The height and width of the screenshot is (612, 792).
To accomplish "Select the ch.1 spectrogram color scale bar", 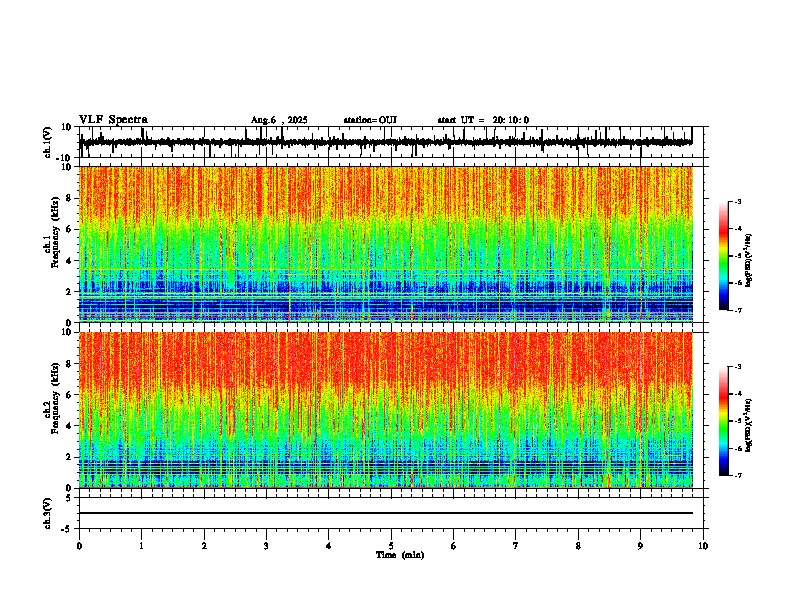I will (x=723, y=256).
